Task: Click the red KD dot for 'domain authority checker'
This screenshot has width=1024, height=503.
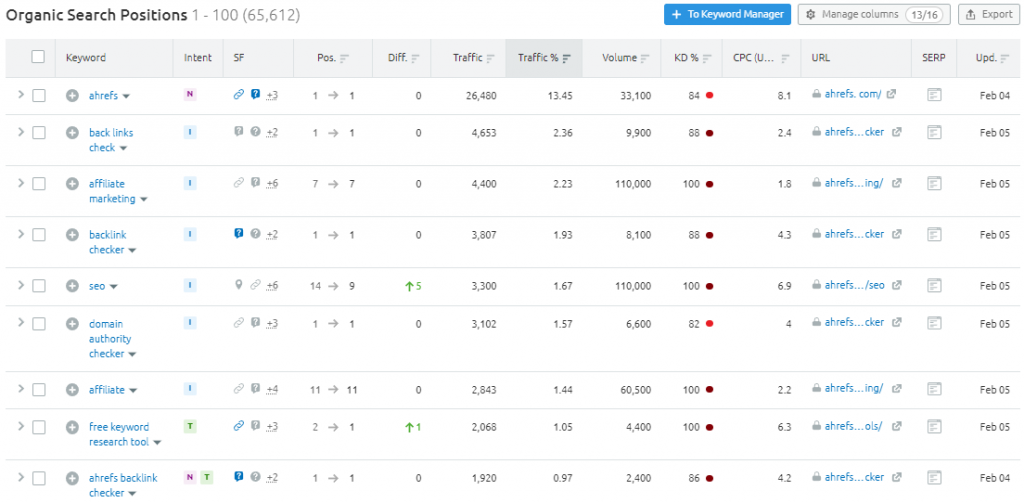Action: pos(709,323)
